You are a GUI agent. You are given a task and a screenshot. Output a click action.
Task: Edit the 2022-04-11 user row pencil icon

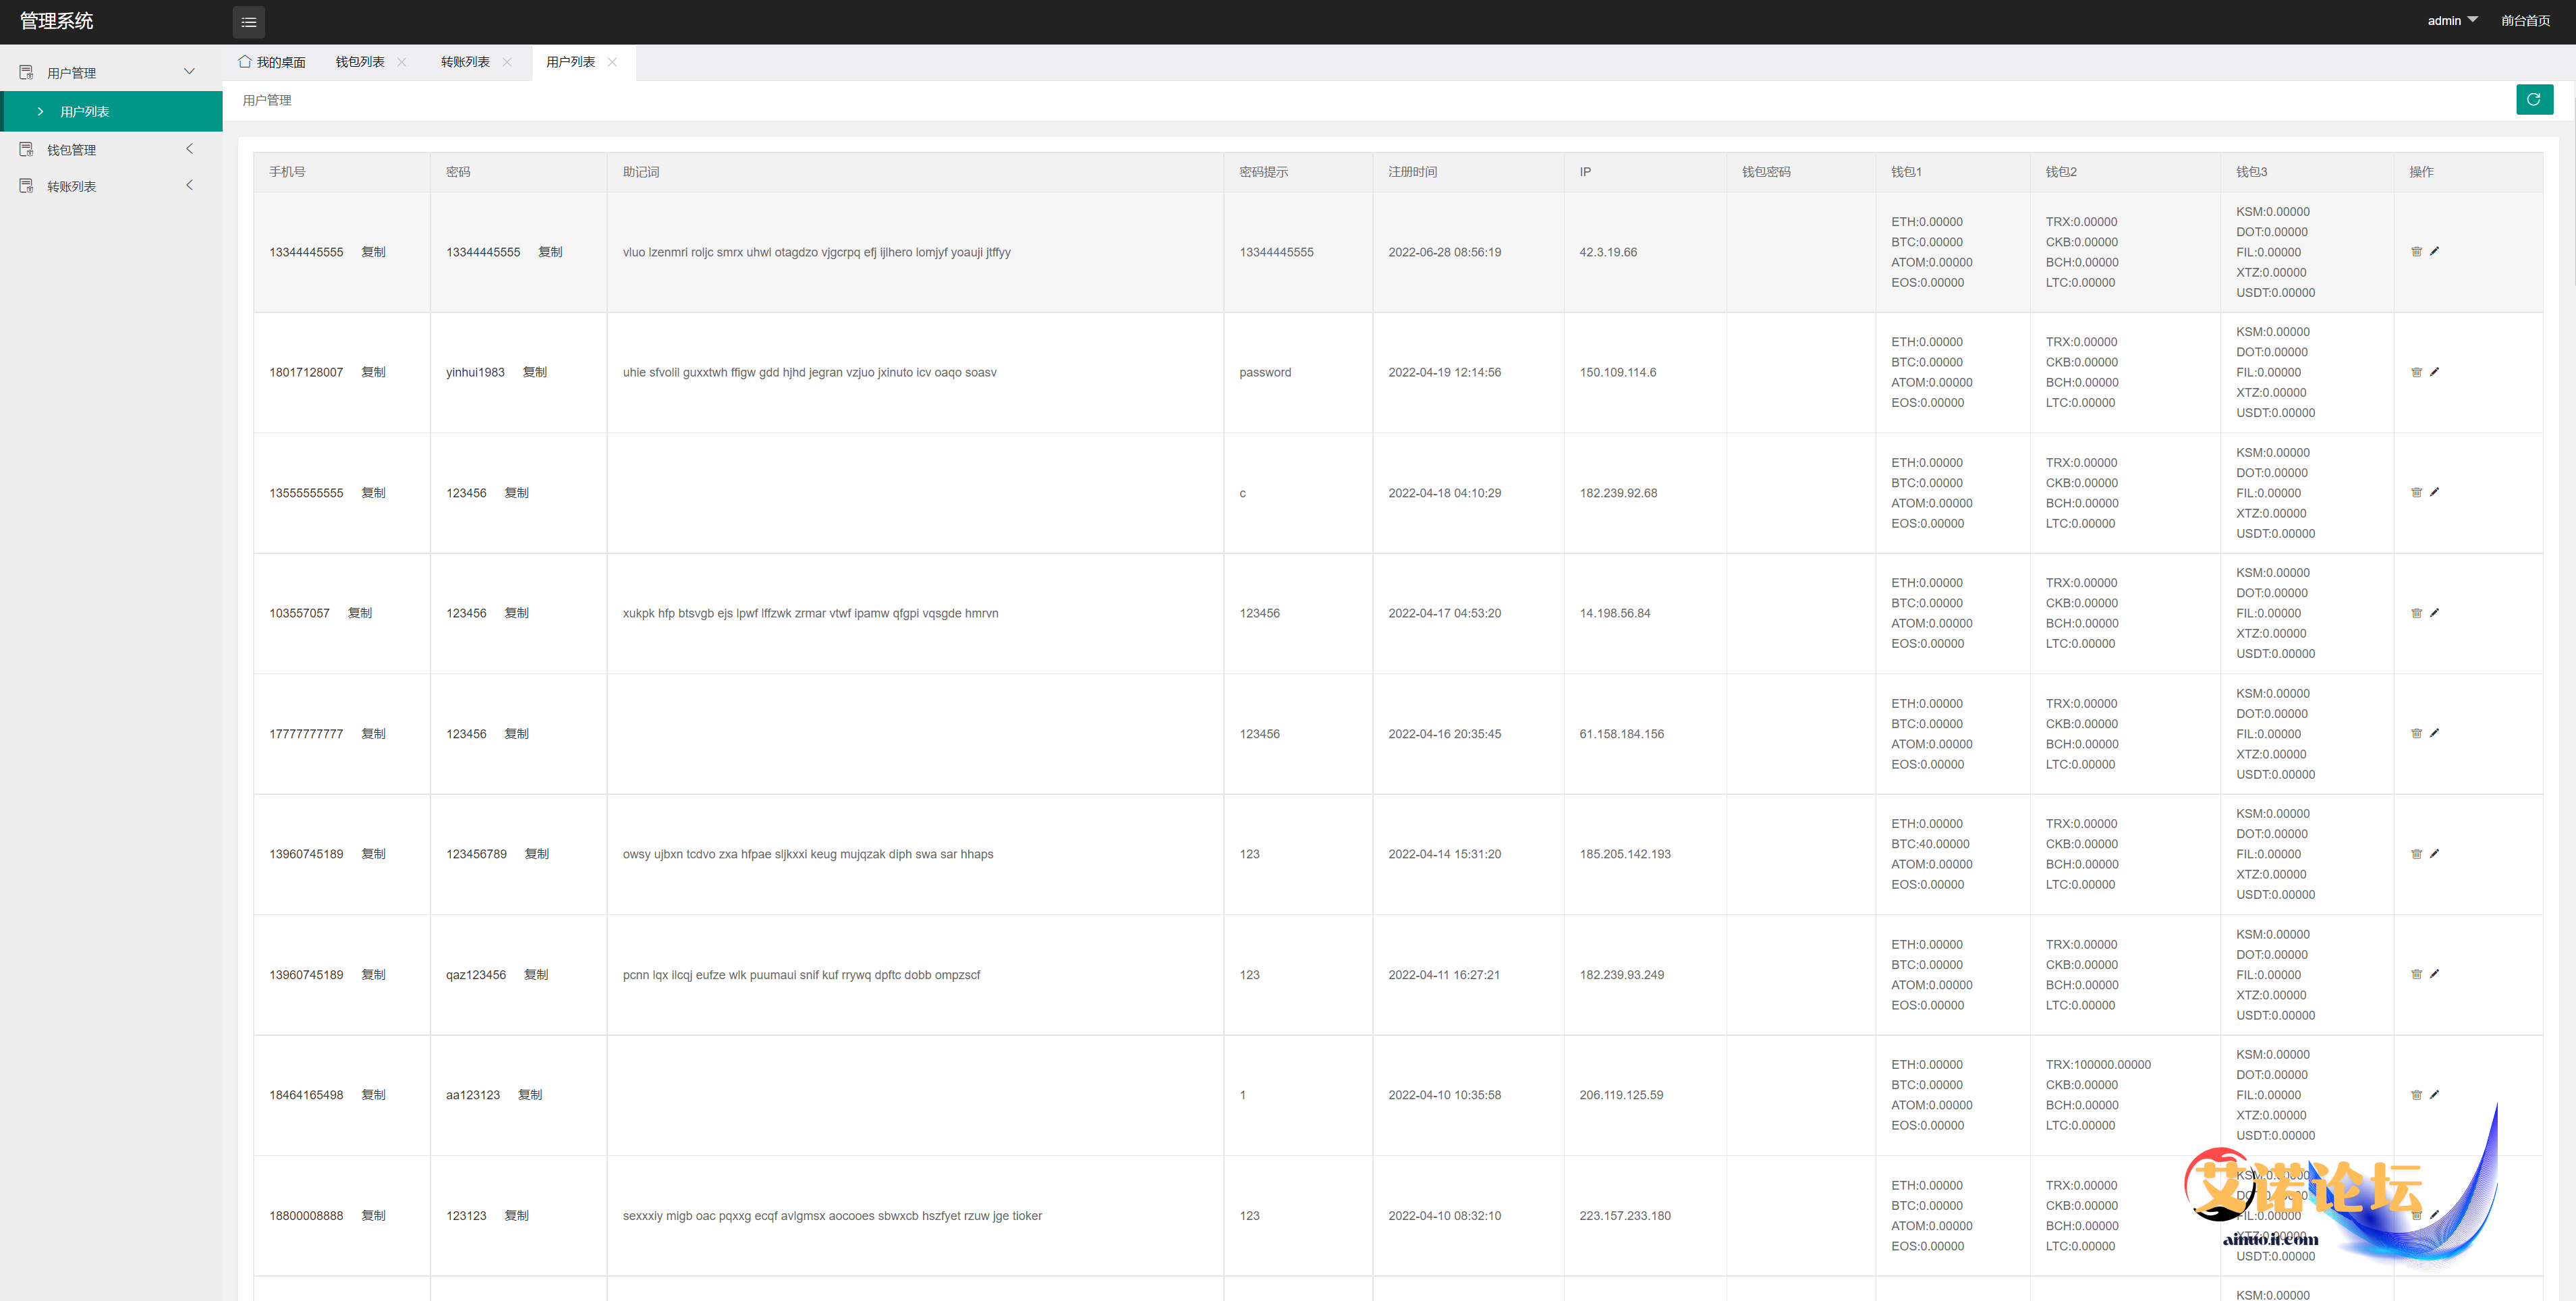click(2434, 974)
